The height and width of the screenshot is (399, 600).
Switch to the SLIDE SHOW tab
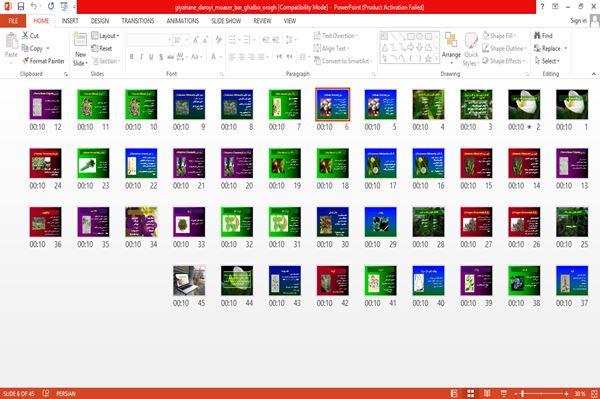(x=226, y=21)
